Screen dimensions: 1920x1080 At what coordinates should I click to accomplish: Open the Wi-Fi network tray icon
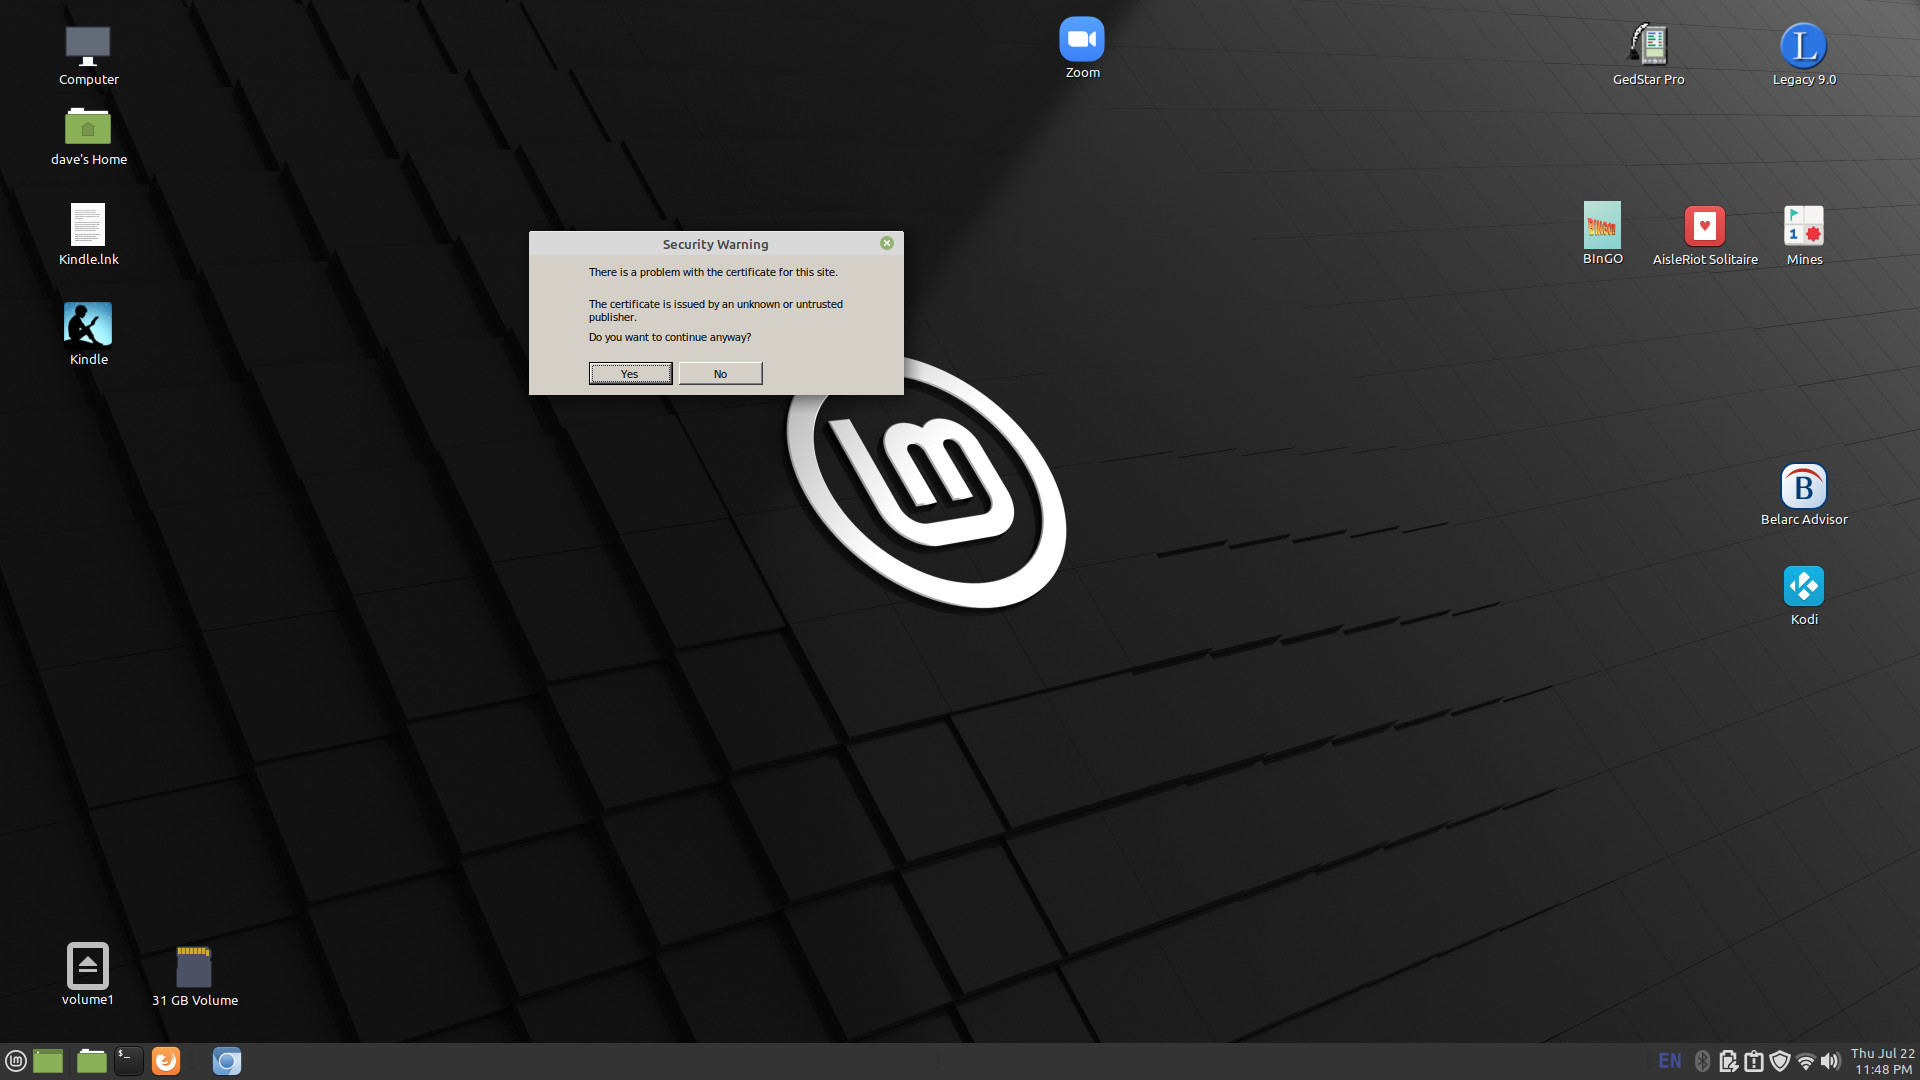[x=1806, y=1061]
